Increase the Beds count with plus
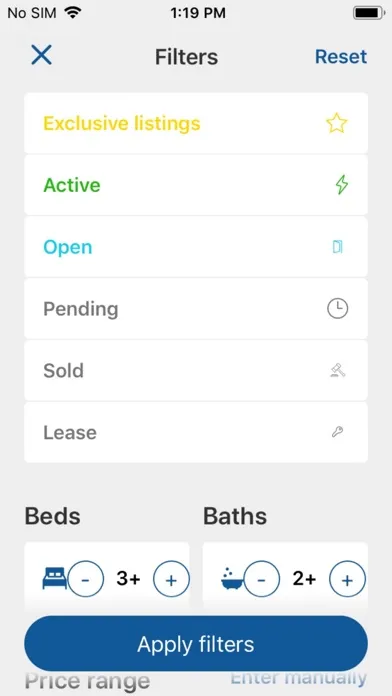 171,580
